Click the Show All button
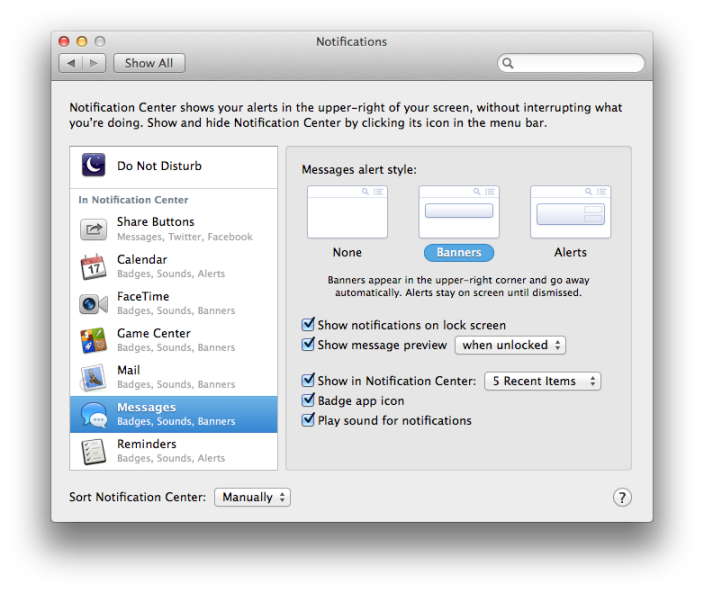 pos(149,63)
